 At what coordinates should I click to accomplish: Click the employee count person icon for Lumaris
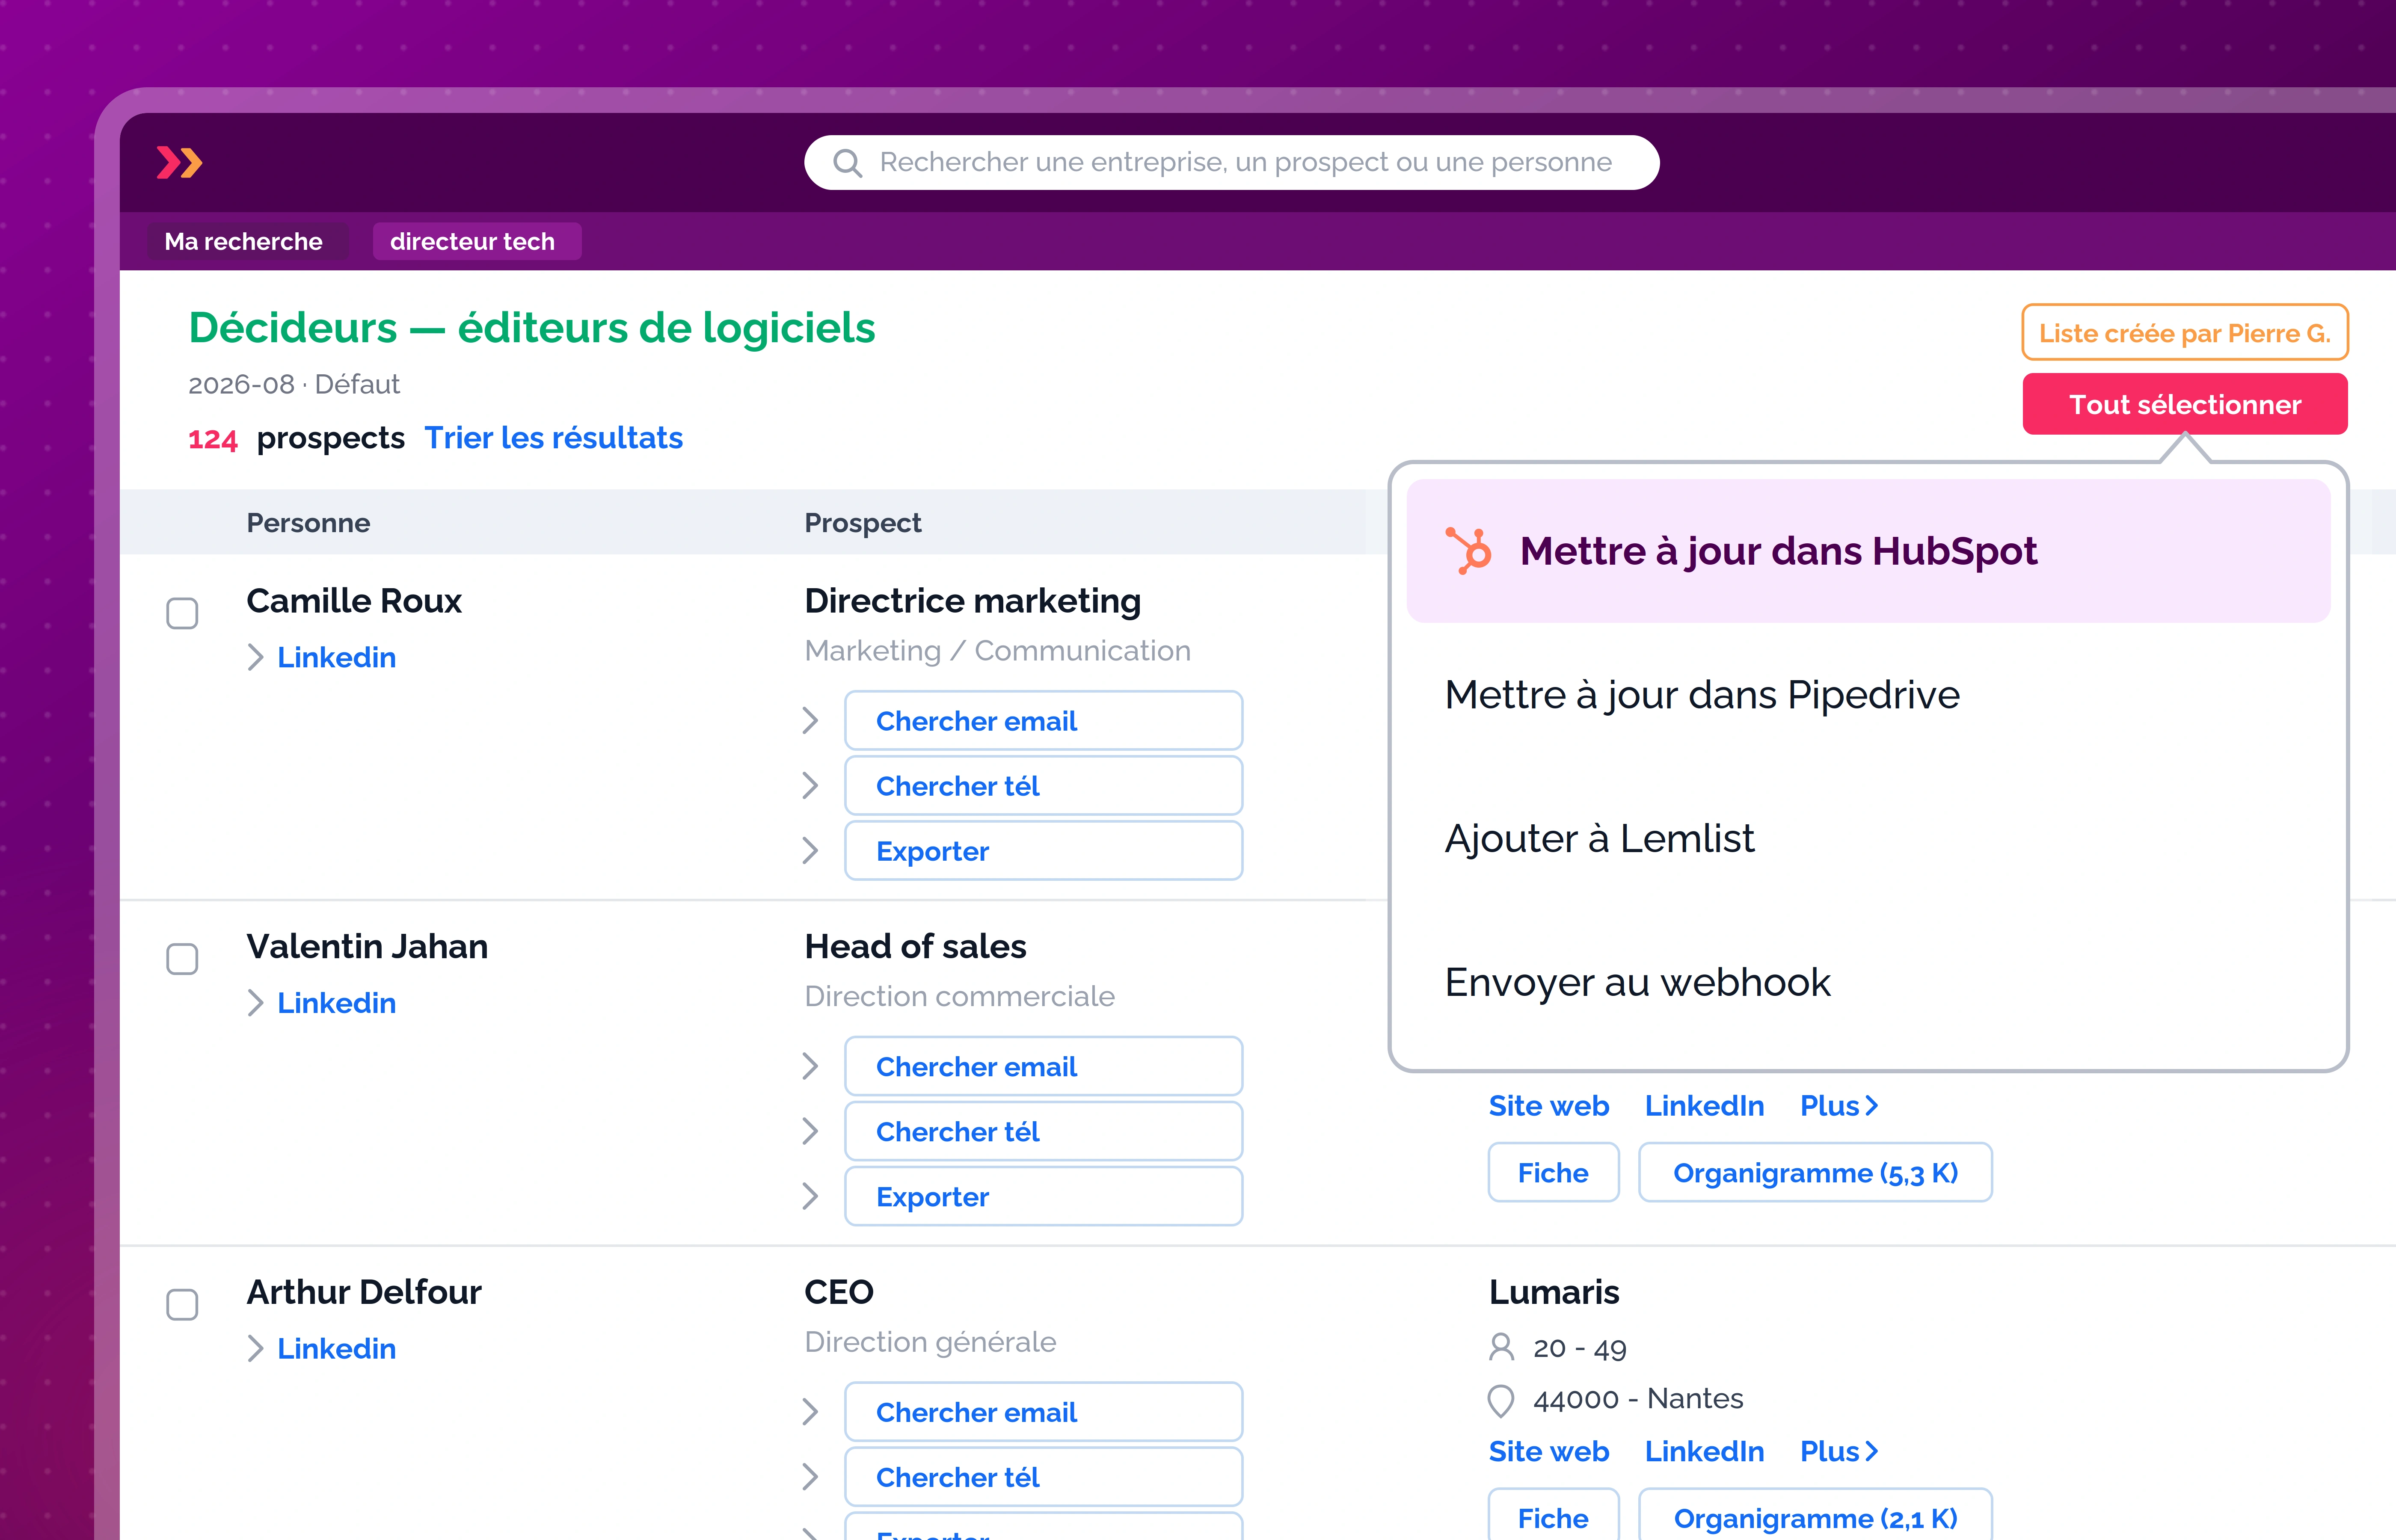(1501, 1347)
